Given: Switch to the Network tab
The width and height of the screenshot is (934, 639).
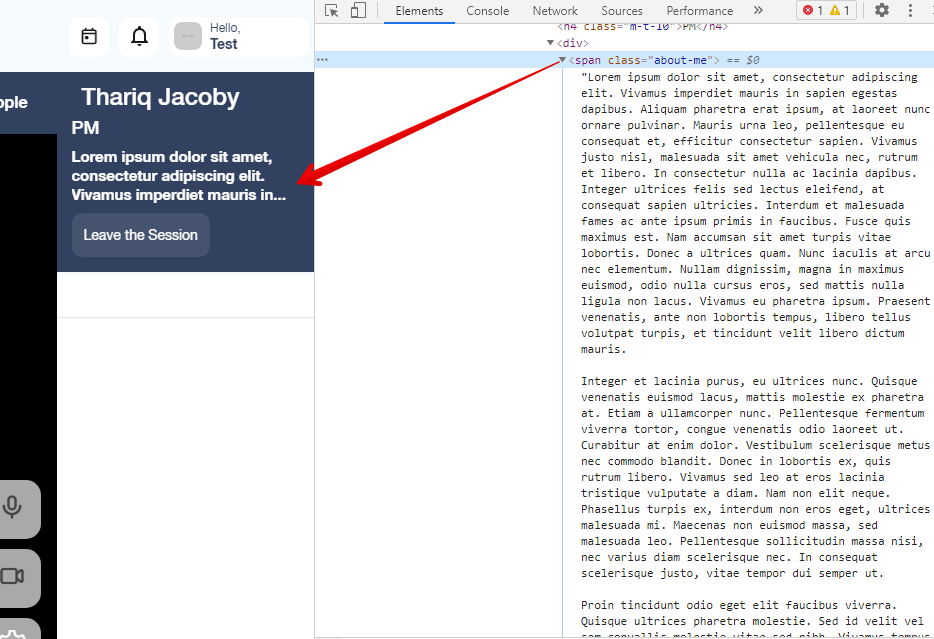Looking at the screenshot, I should (555, 11).
